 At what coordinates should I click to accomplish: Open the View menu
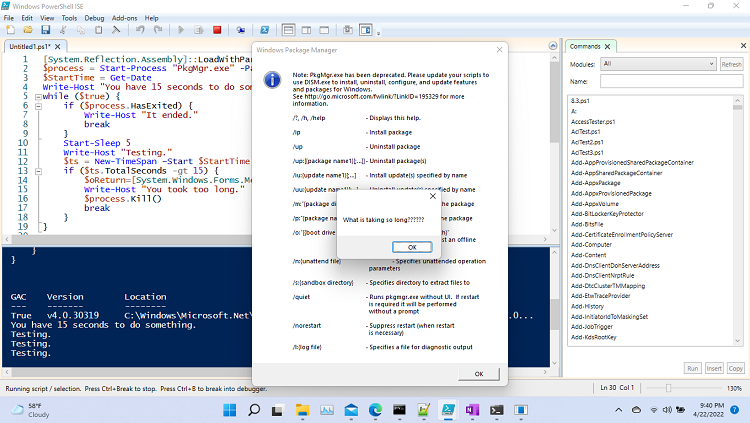pos(47,18)
